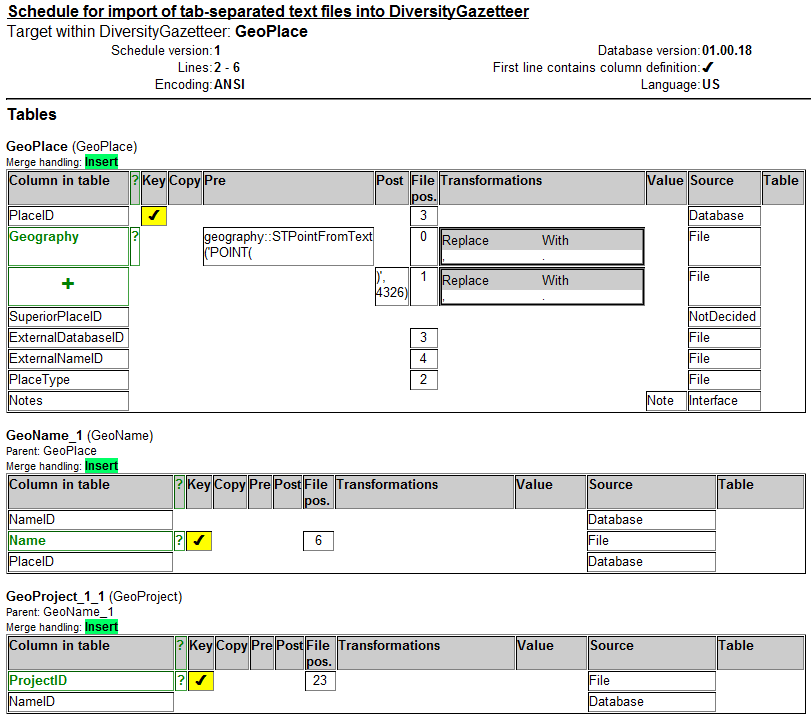The width and height of the screenshot is (811, 722).
Task: Click the PlaceID cell in GeoName_1 table
Action: pos(91,562)
